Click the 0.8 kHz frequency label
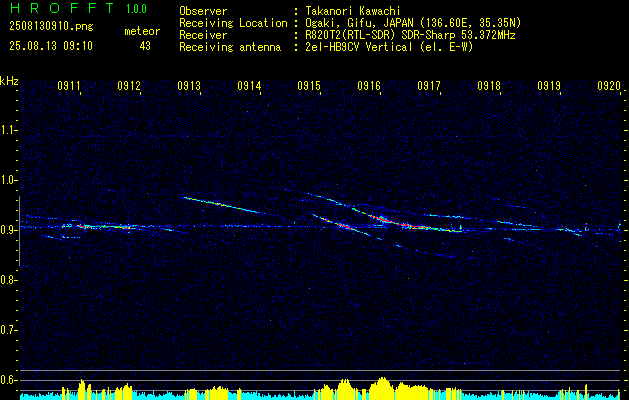The height and width of the screenshot is (400, 629). click(8, 280)
